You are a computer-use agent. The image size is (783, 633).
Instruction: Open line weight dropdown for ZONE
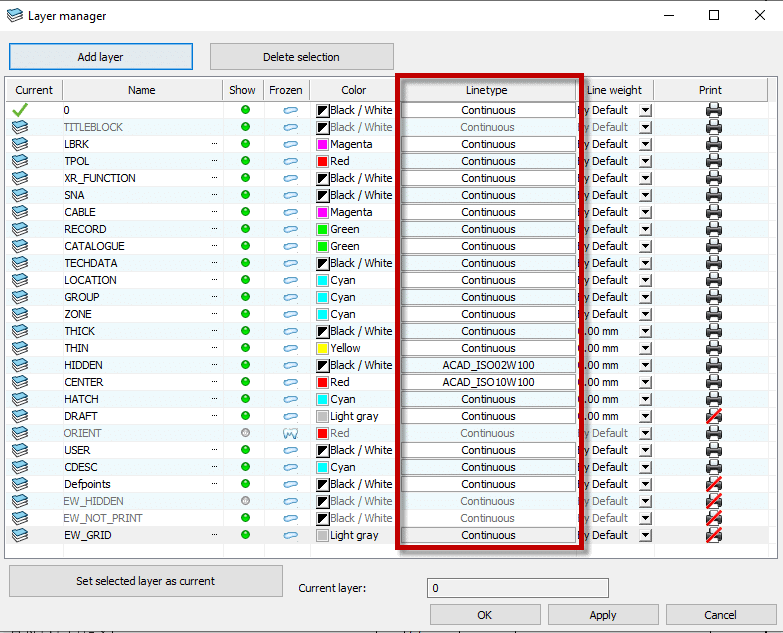click(x=646, y=315)
